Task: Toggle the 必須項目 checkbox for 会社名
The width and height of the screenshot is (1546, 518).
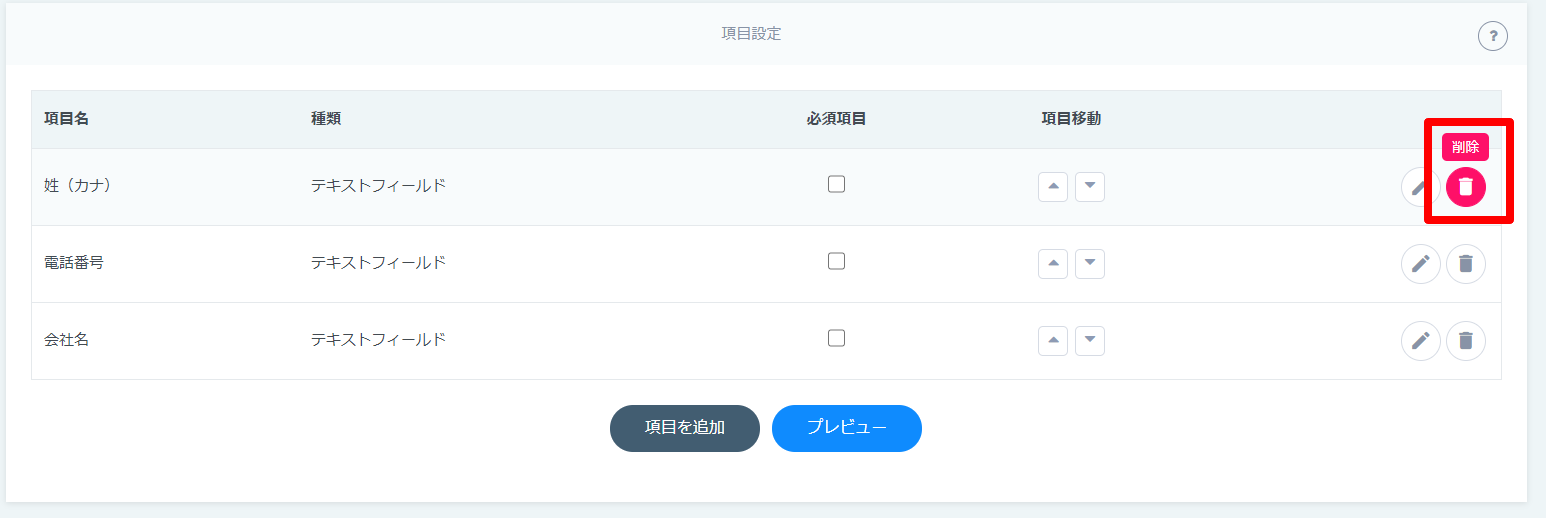Action: point(837,338)
